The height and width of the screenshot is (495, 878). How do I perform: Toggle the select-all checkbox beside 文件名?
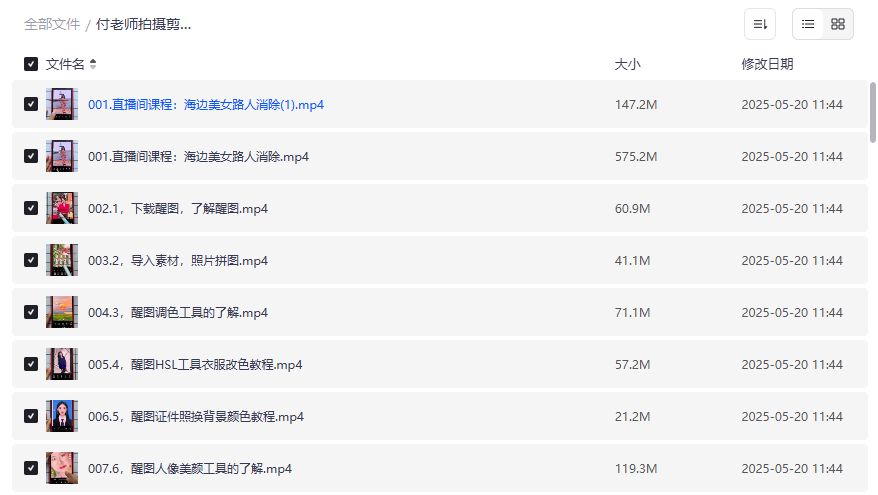click(x=31, y=64)
